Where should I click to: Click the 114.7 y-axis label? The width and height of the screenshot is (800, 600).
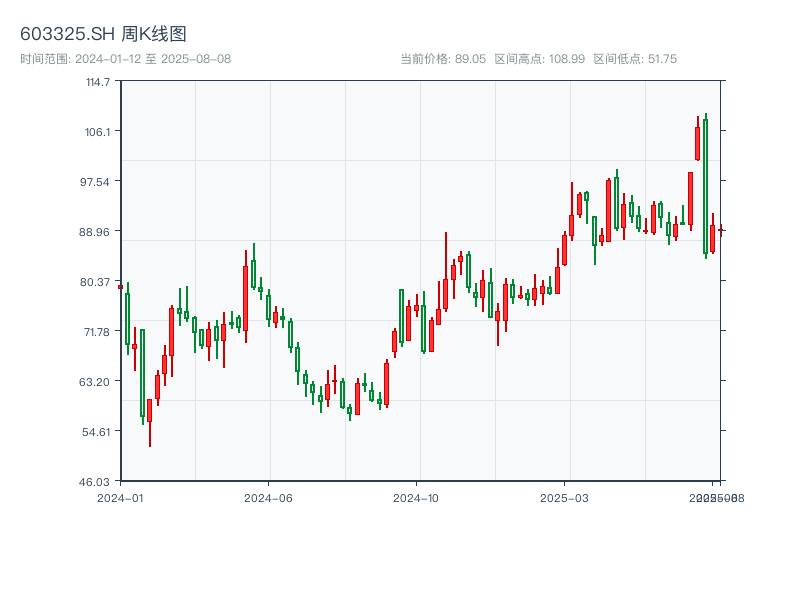pyautogui.click(x=98, y=82)
